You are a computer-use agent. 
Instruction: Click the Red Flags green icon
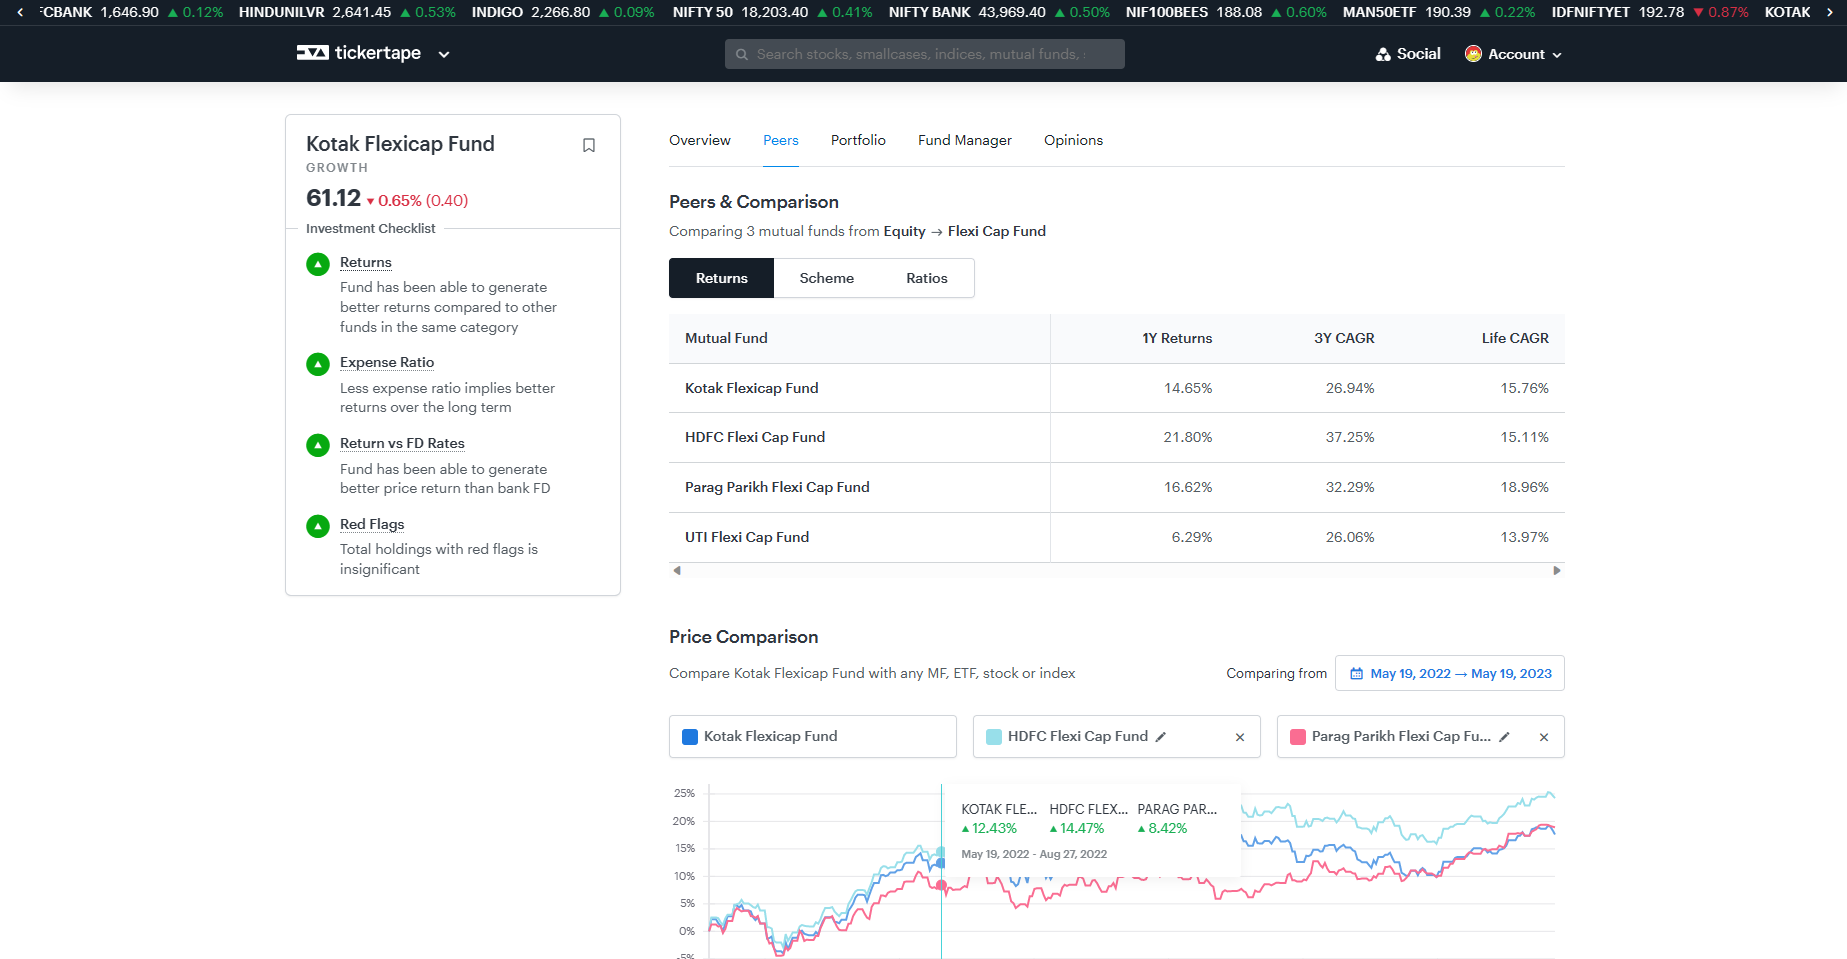coord(318,526)
